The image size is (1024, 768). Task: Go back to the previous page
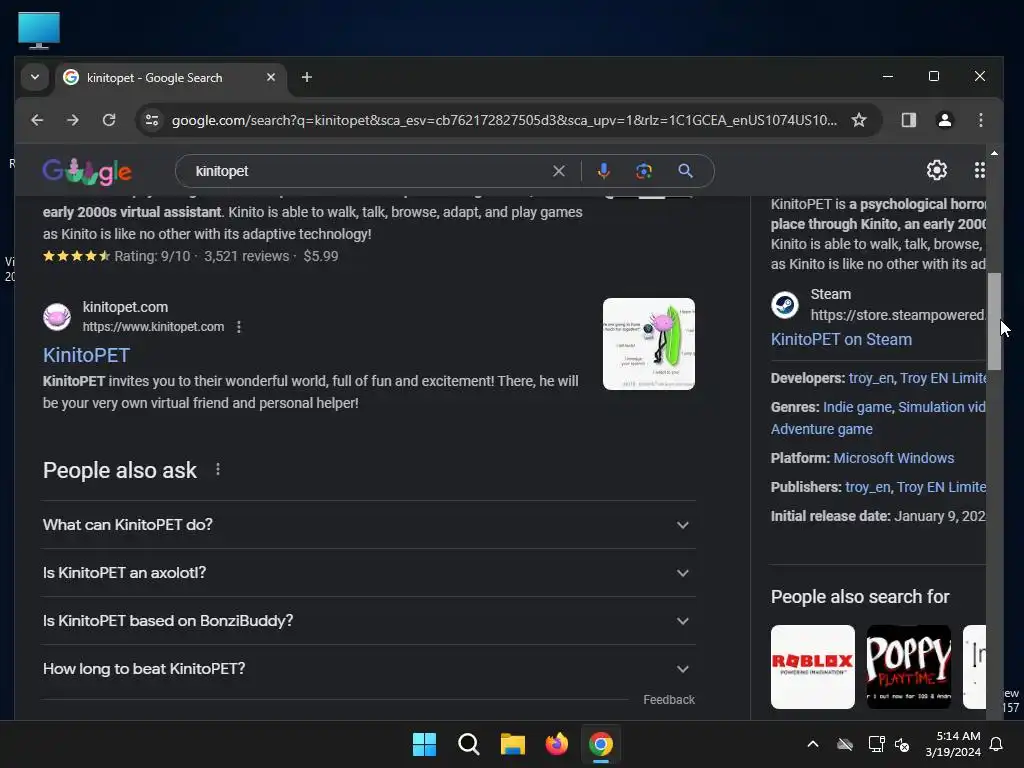click(x=37, y=120)
